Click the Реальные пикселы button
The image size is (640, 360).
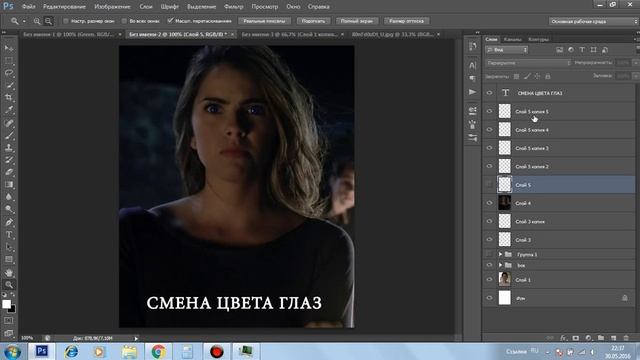(x=264, y=21)
